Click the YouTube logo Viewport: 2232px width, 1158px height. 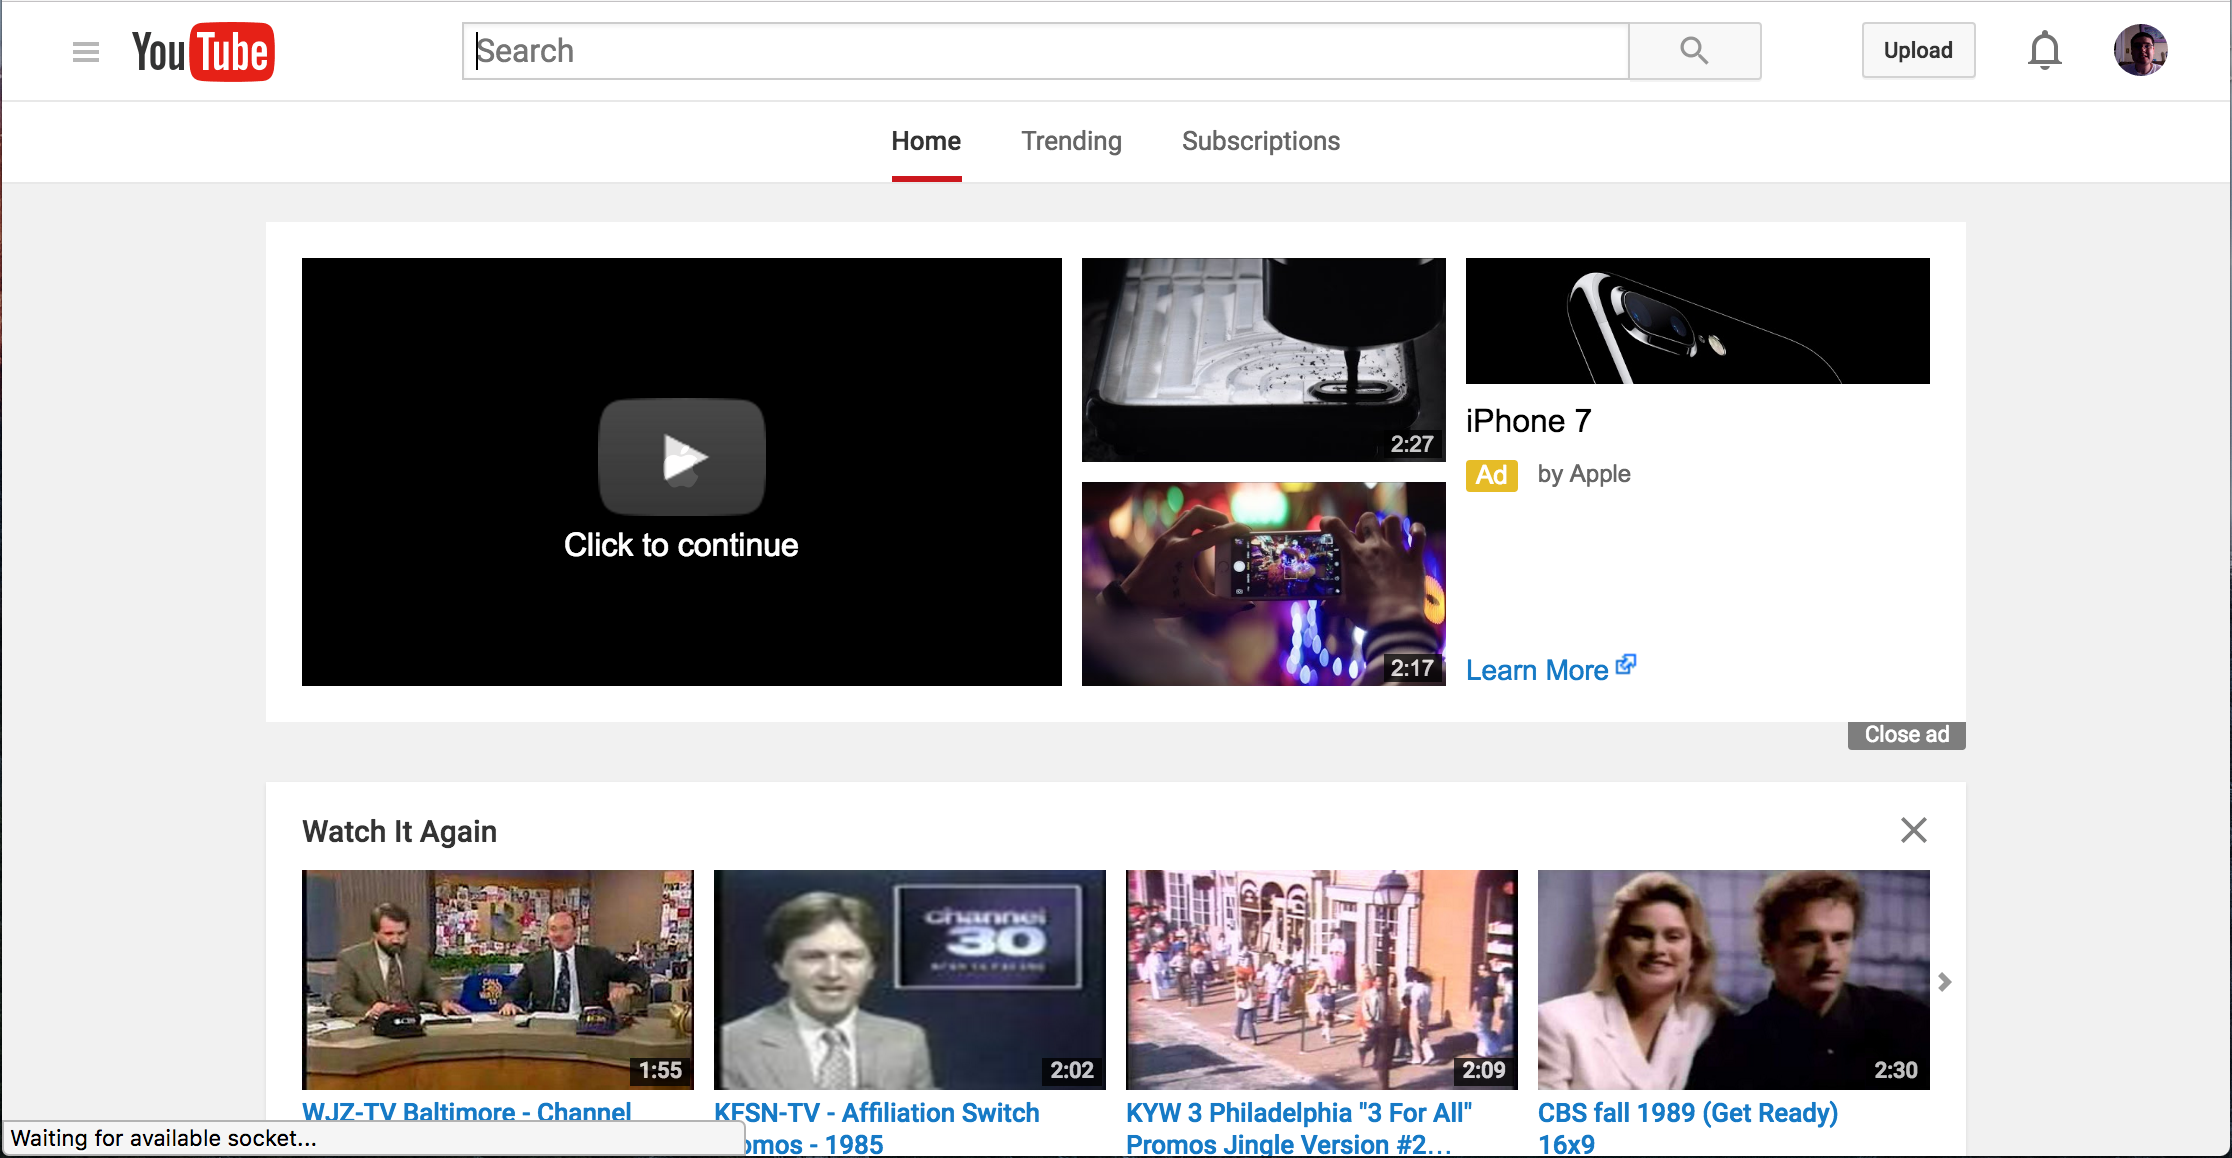pyautogui.click(x=203, y=52)
